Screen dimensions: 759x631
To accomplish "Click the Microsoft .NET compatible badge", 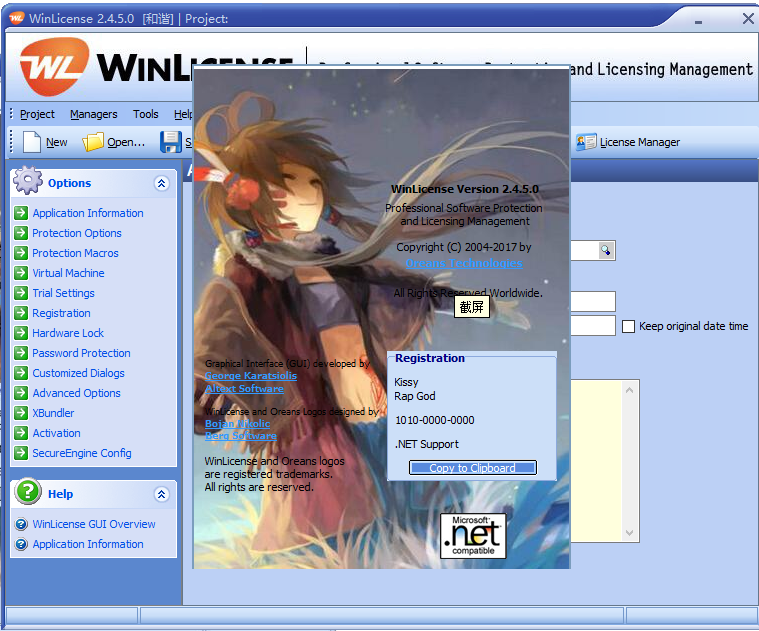I will point(473,536).
